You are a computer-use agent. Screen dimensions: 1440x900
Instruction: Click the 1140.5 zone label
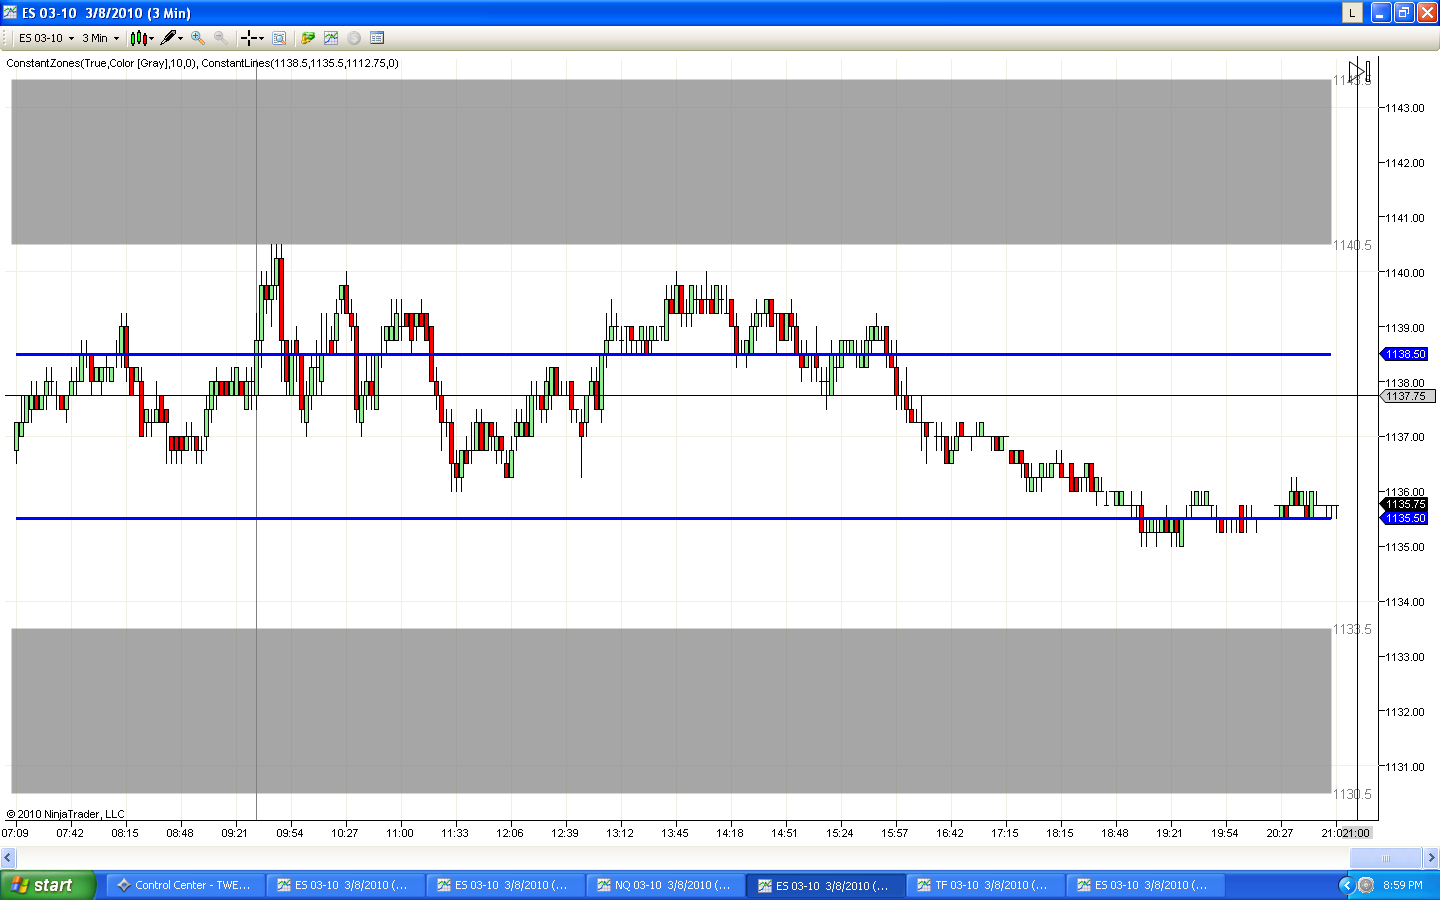click(1352, 245)
